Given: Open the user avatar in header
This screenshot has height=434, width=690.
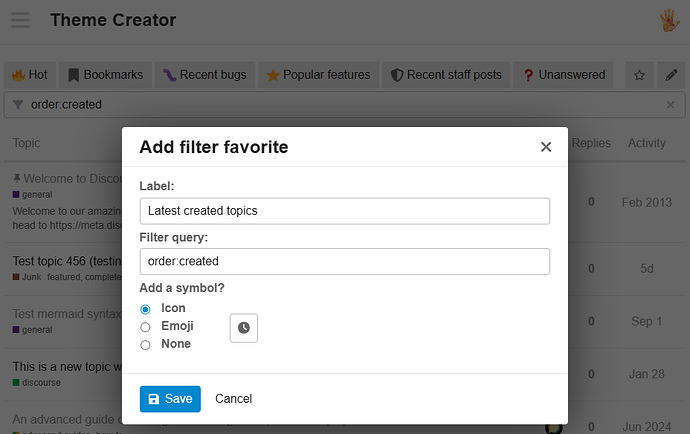Looking at the screenshot, I should click(x=669, y=20).
